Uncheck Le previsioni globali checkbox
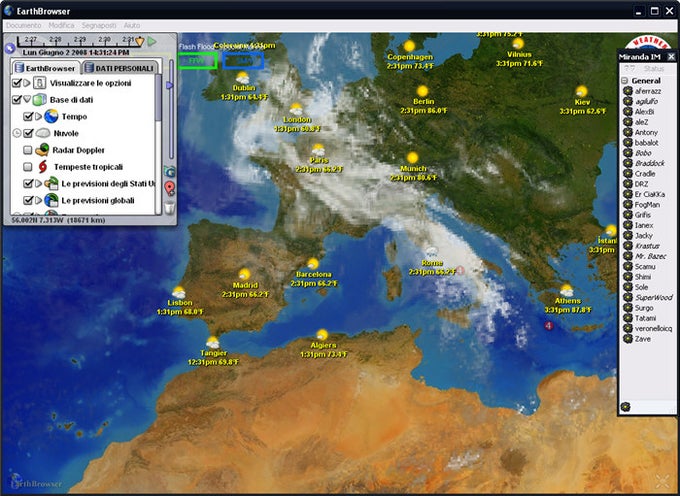 (x=28, y=200)
